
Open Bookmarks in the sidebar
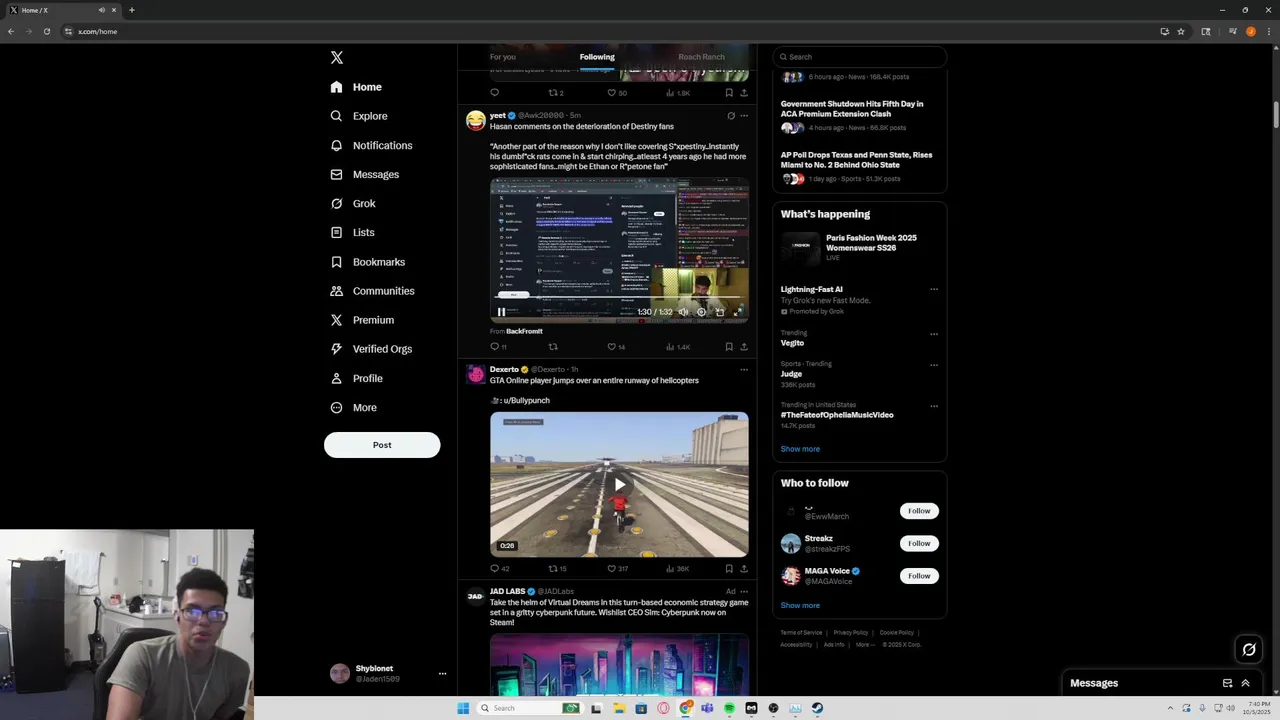(367, 262)
